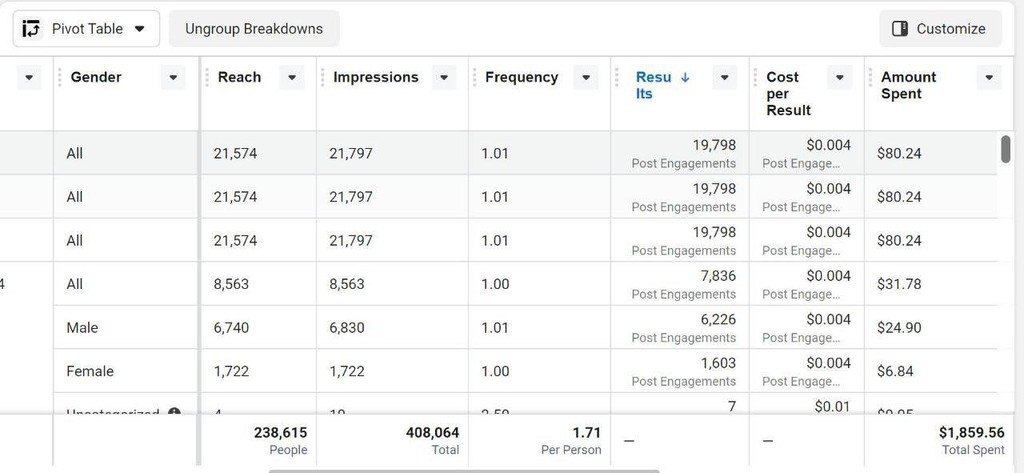Click the Ungroup Breakdowns button
1024x473 pixels.
[x=254, y=29]
